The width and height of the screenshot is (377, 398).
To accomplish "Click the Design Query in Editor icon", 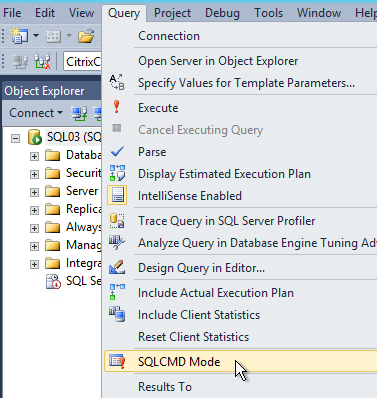I will point(117,267).
